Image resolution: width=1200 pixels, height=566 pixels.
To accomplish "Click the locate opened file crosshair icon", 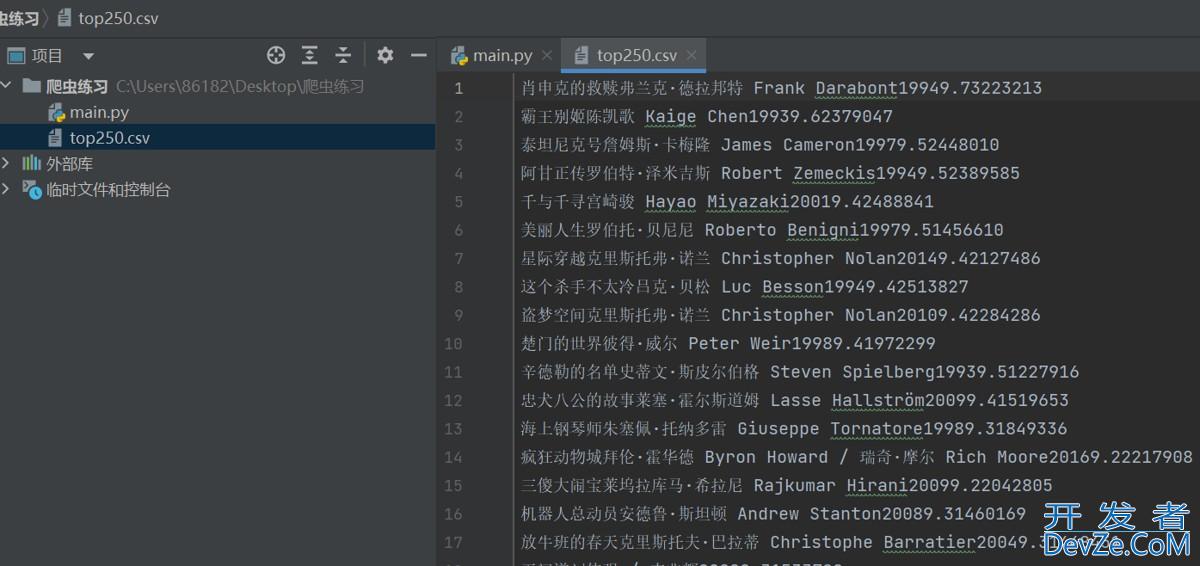I will coord(276,55).
